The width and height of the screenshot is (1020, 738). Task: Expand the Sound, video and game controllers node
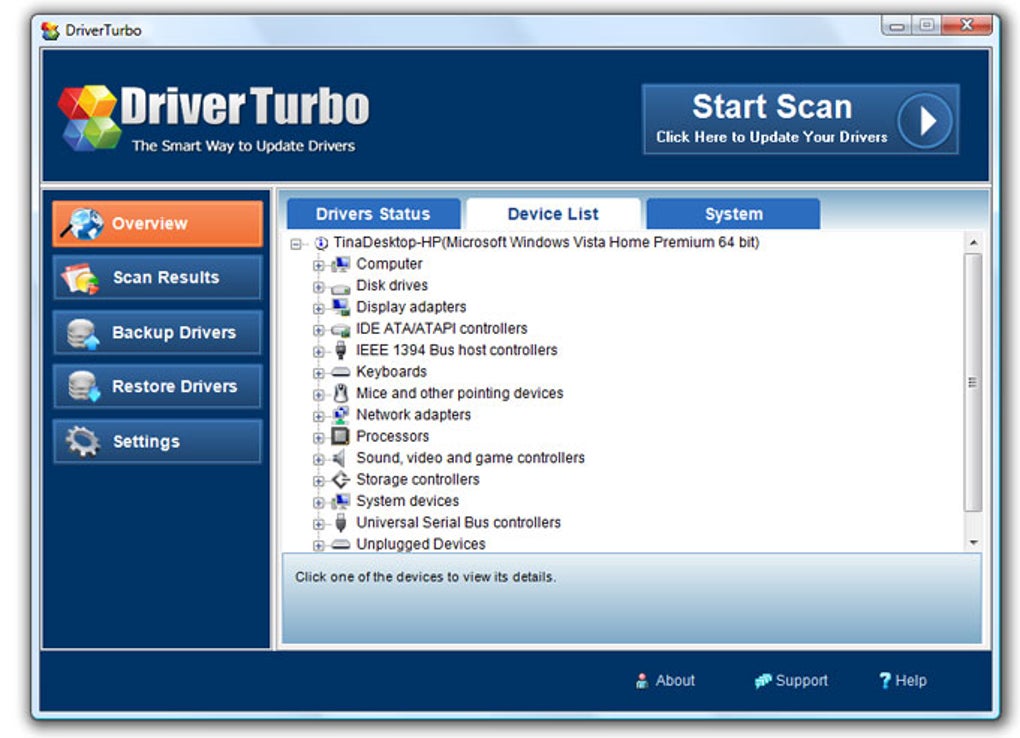pyautogui.click(x=318, y=459)
